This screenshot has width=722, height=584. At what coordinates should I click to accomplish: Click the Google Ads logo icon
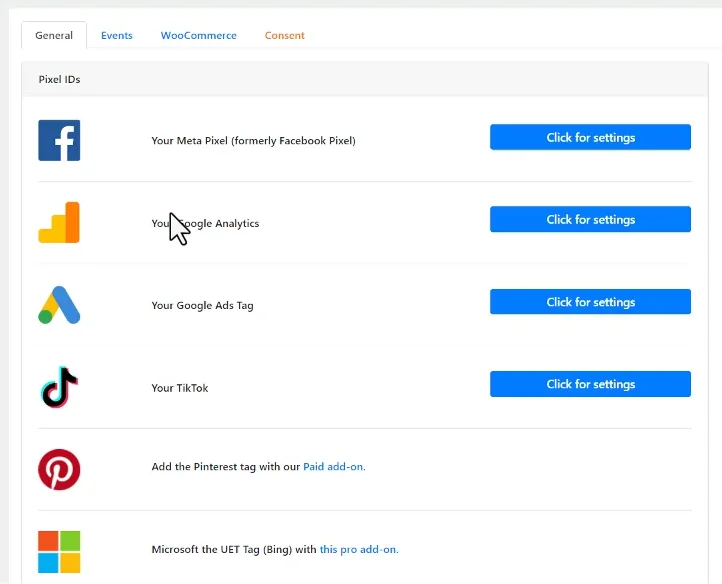click(59, 305)
